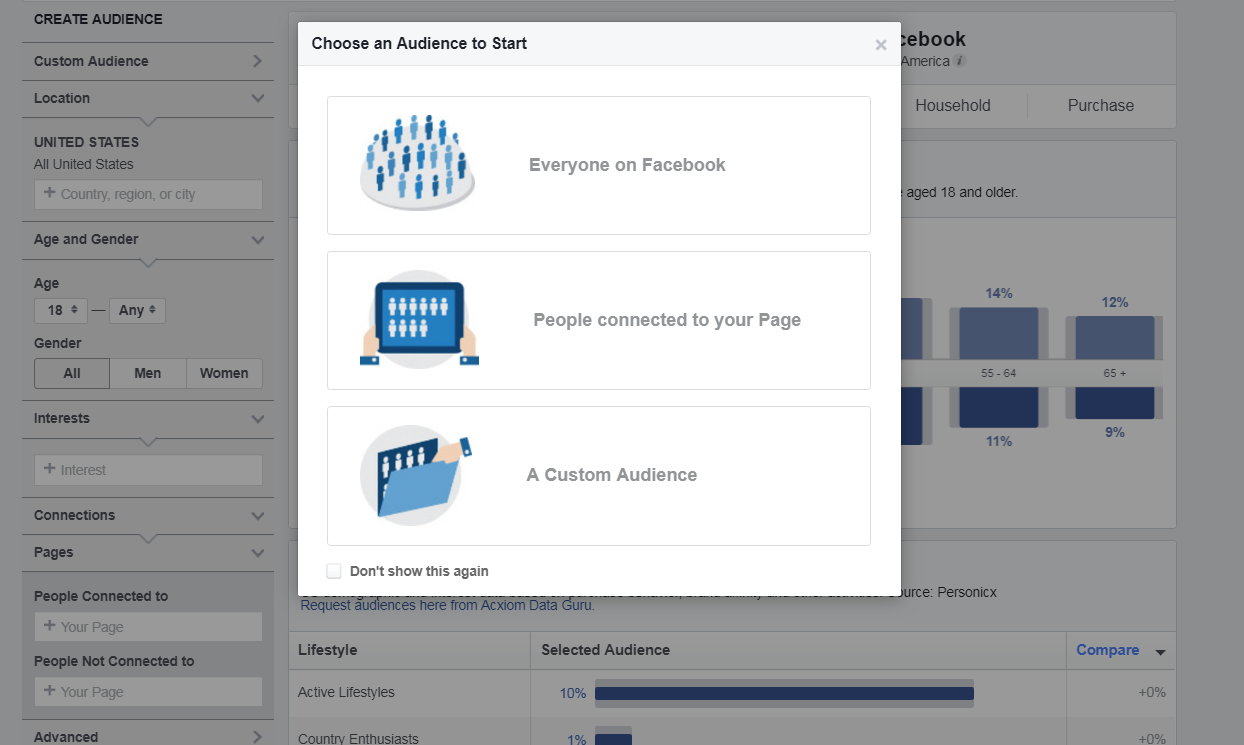Expand the Advanced section

click(148, 737)
